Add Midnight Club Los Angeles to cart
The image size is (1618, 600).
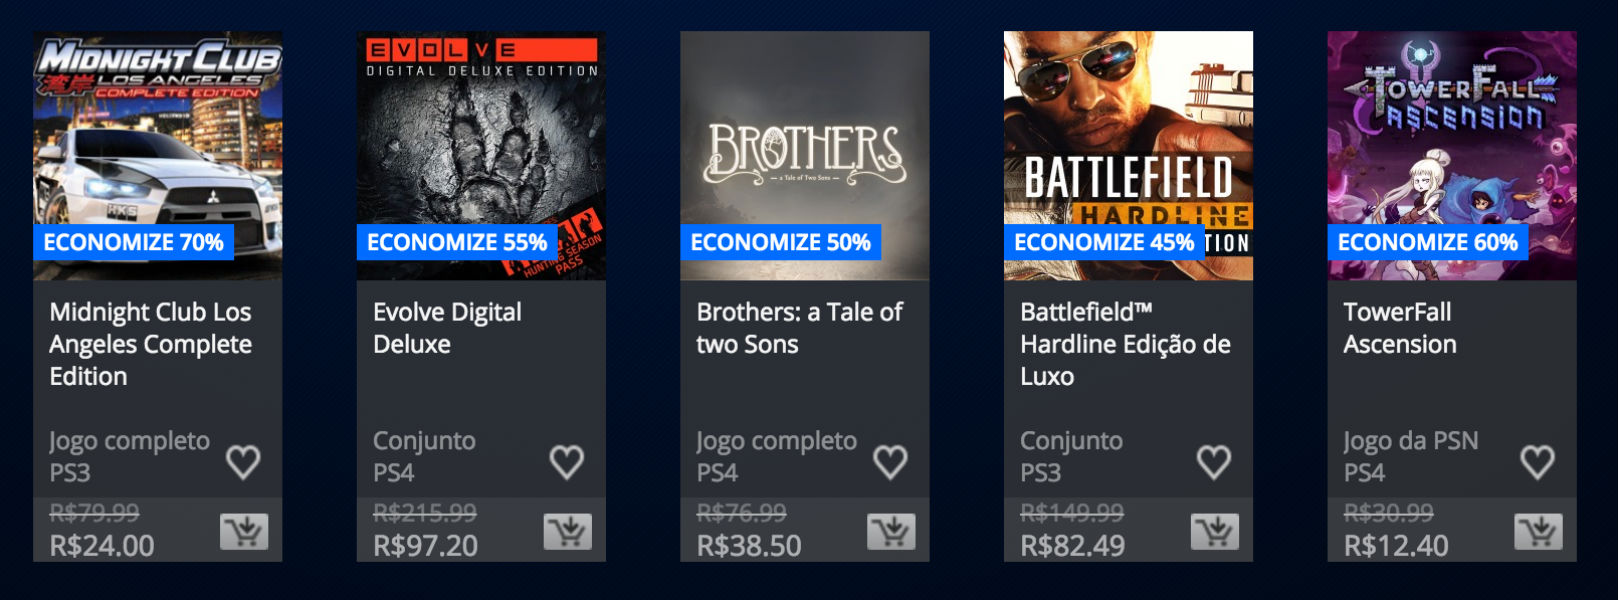(244, 531)
